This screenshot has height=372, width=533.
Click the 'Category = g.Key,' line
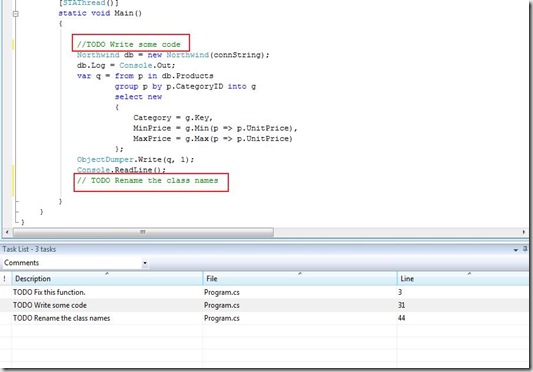click(173, 118)
